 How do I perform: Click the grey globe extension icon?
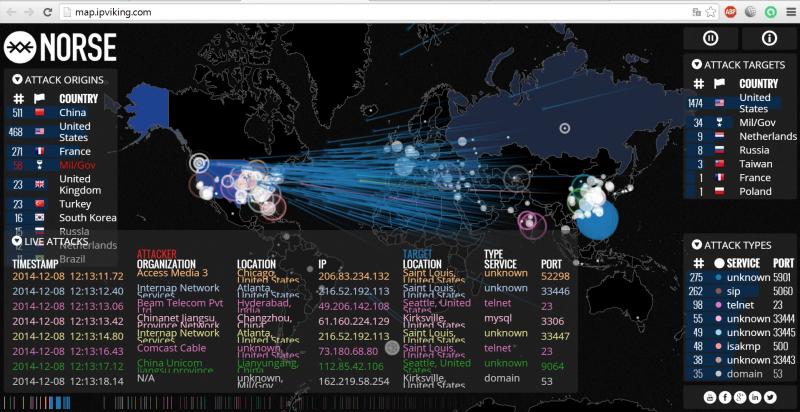(x=751, y=12)
